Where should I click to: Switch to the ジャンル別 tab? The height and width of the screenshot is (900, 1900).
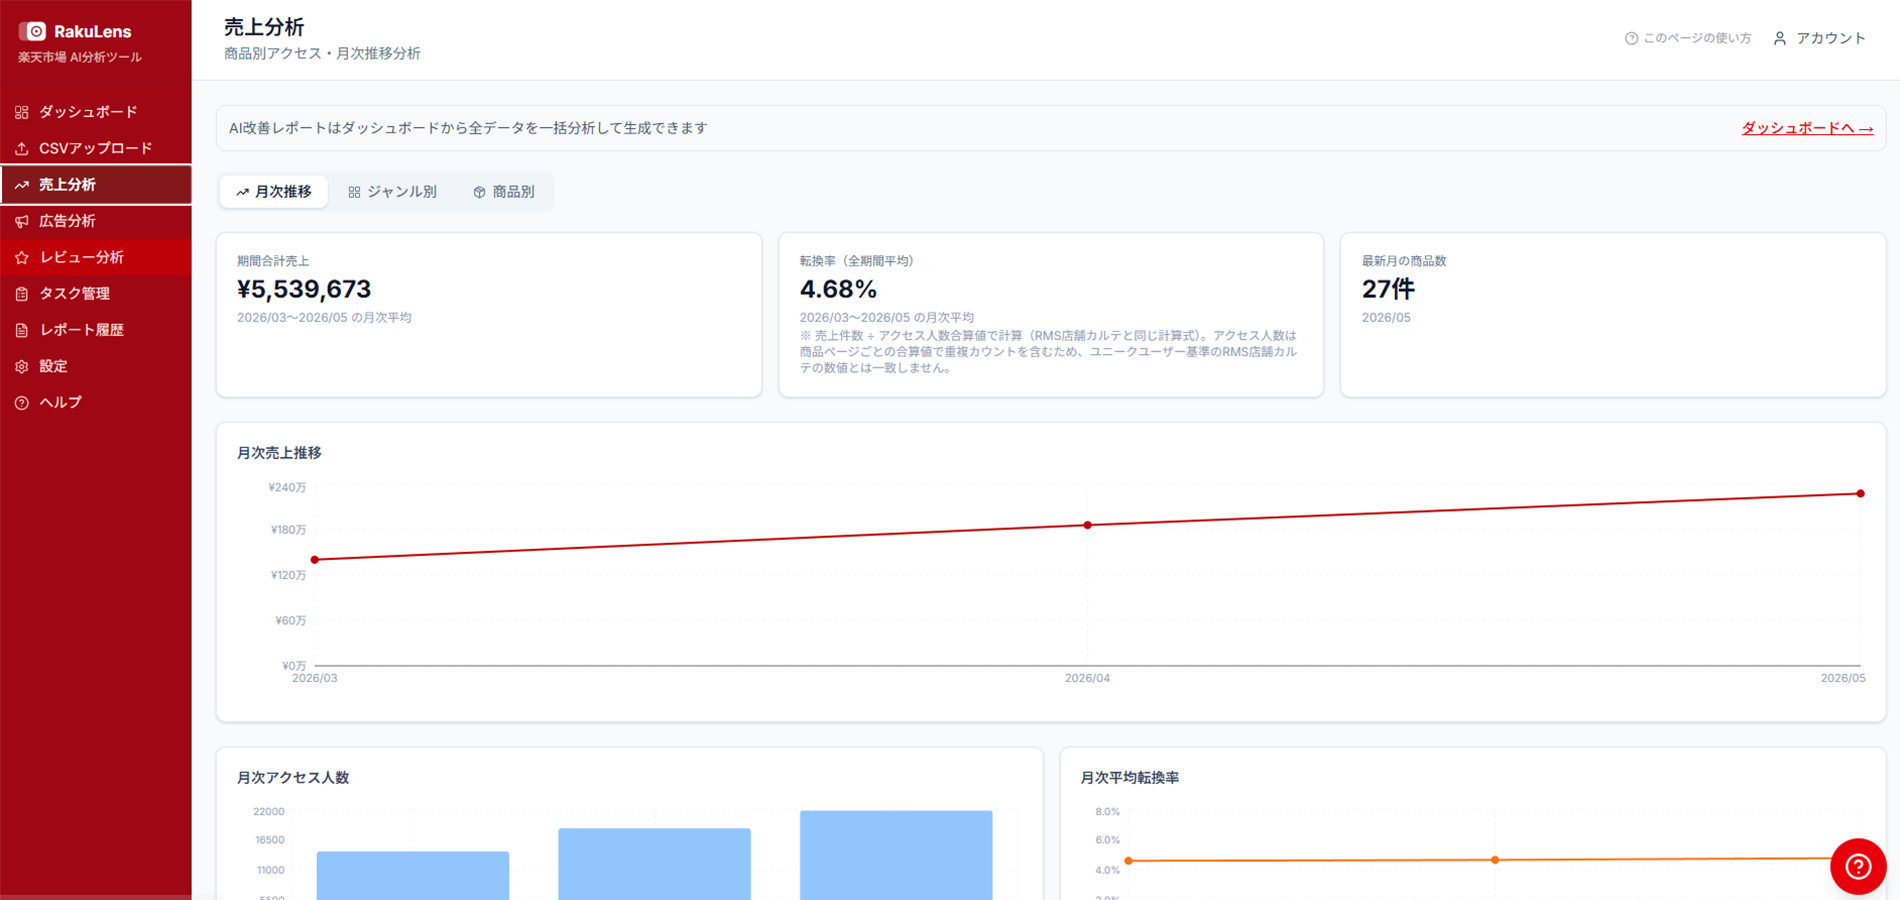392,192
